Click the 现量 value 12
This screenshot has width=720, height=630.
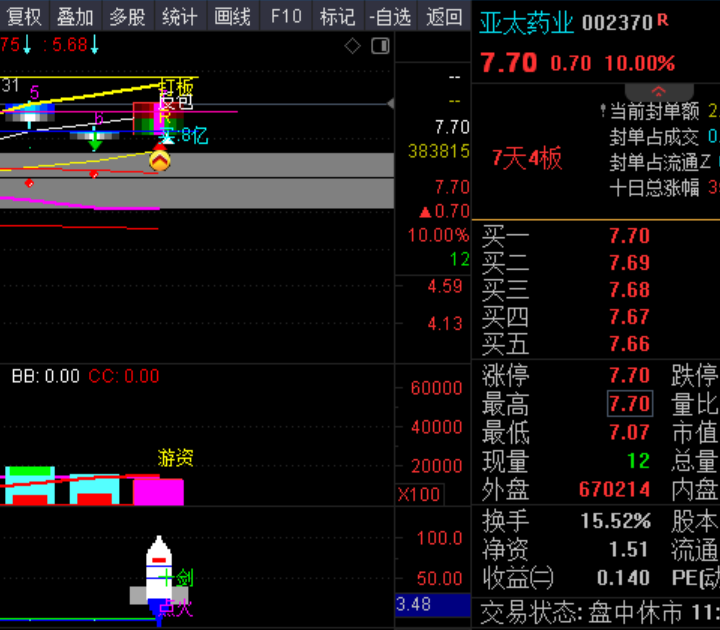point(639,461)
